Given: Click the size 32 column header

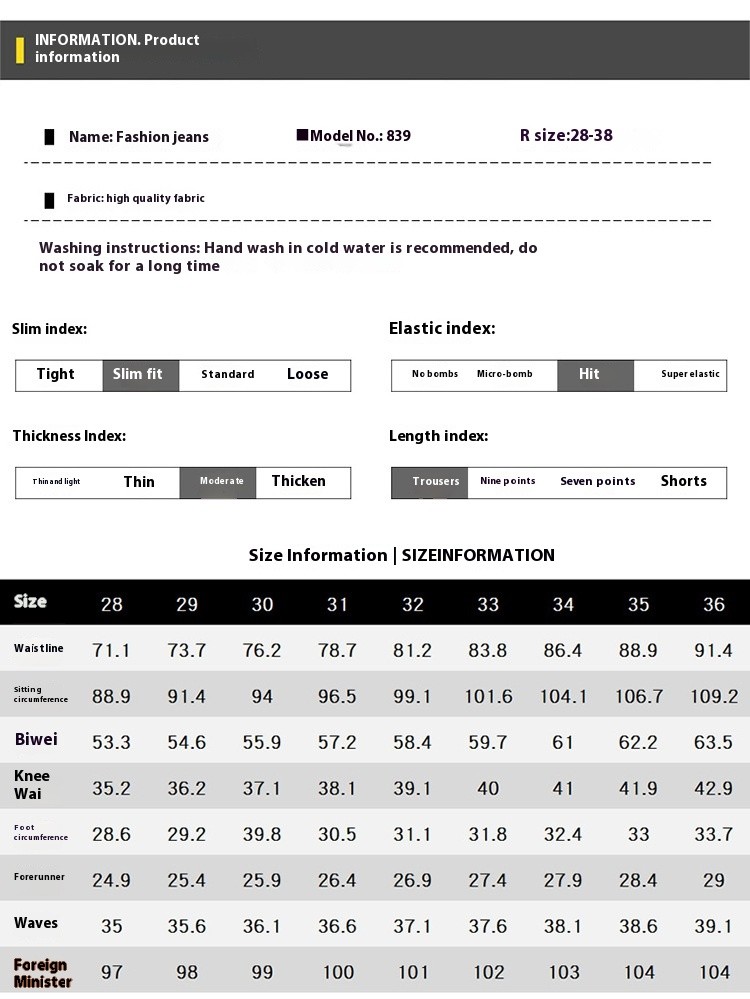Looking at the screenshot, I should (413, 604).
